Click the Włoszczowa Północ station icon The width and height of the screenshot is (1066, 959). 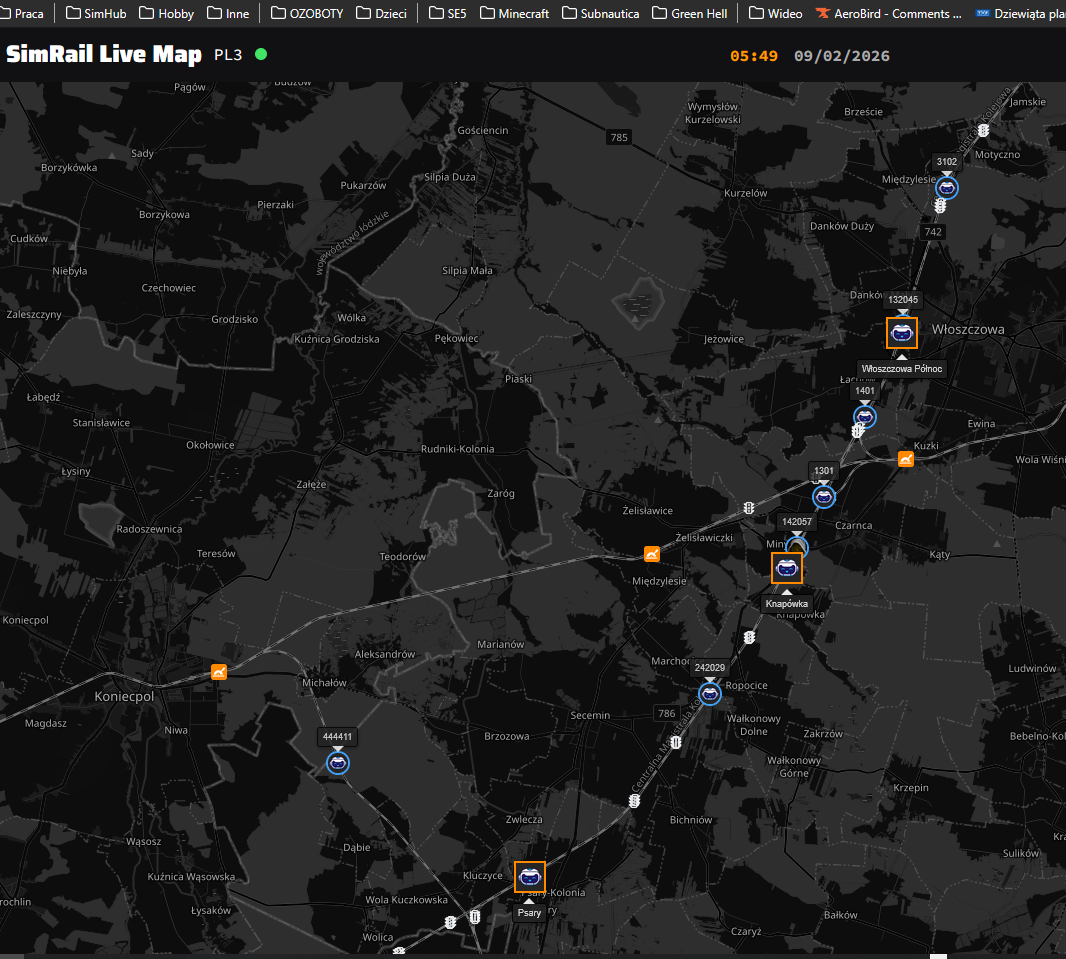coord(901,332)
